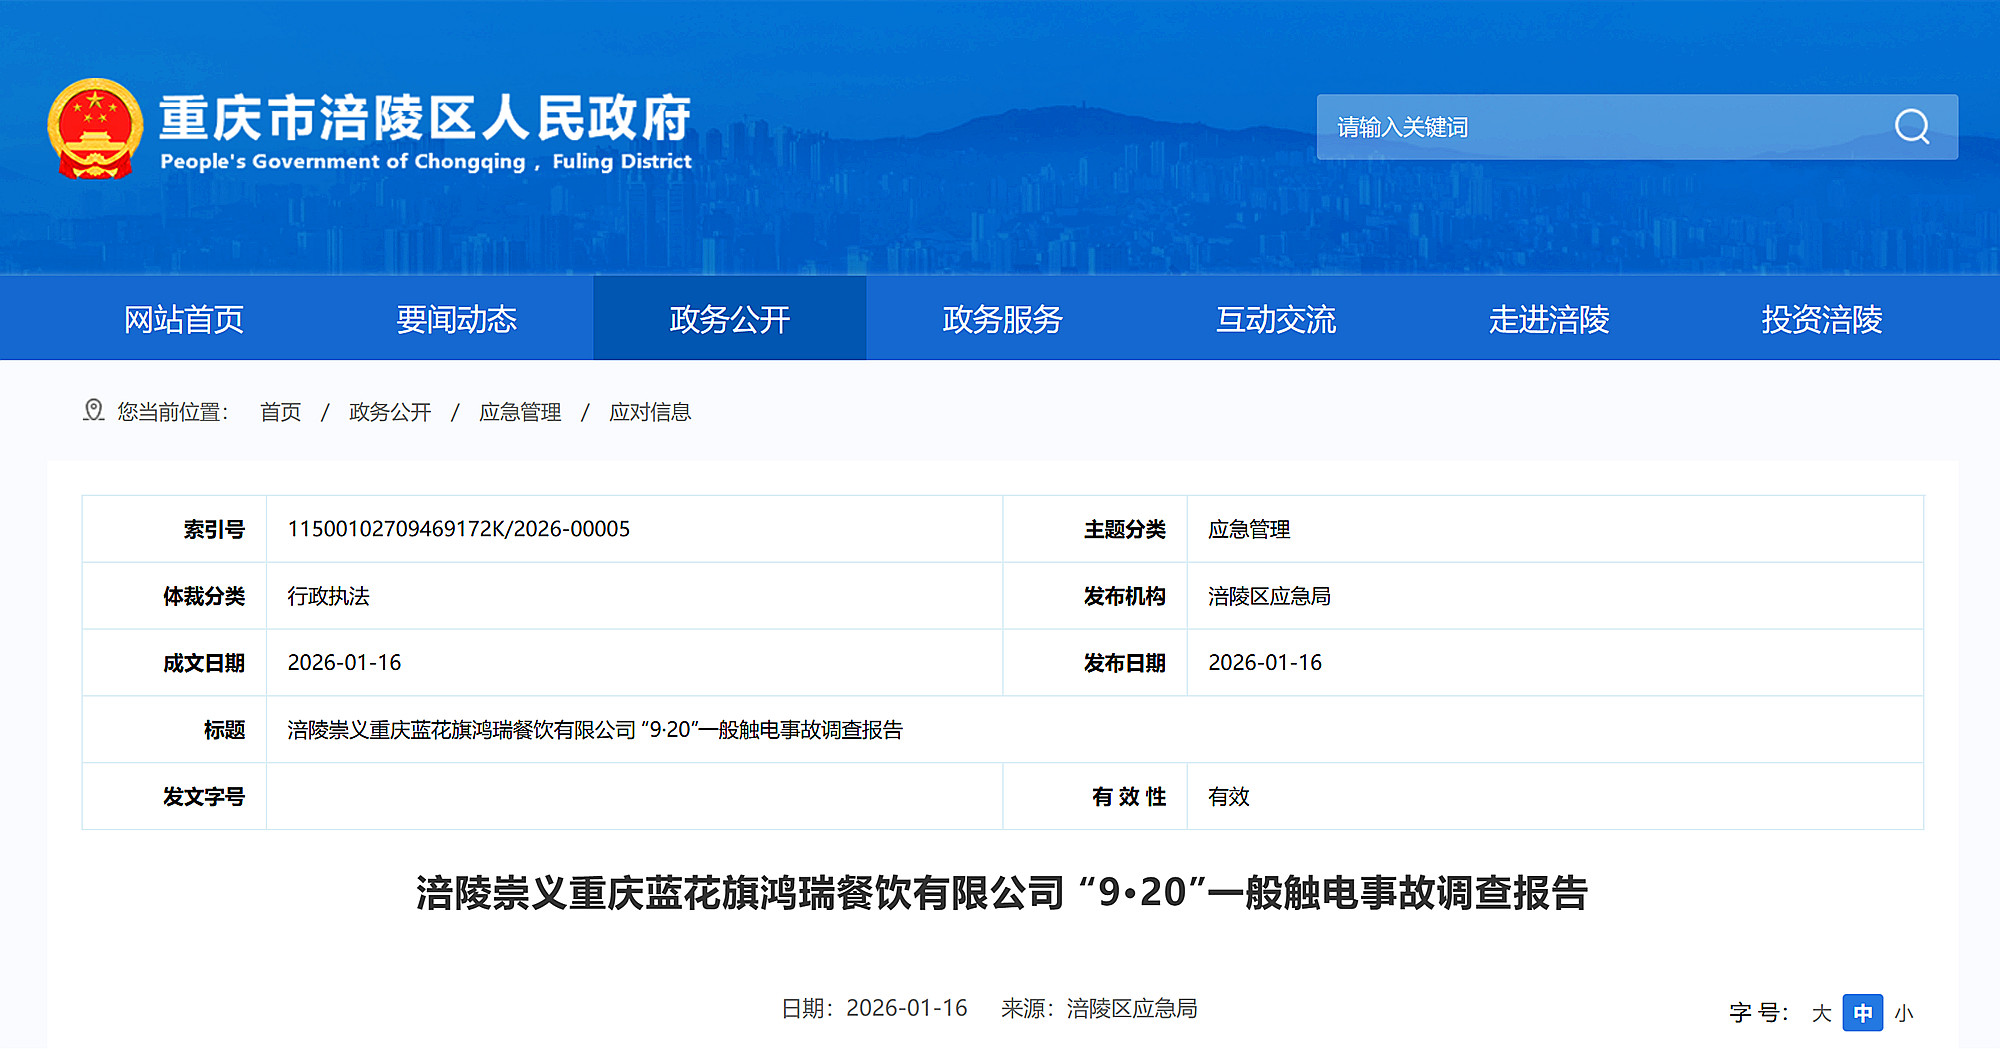Click the location pin icon in breadcrumb
This screenshot has height=1049, width=2000.
[x=93, y=411]
